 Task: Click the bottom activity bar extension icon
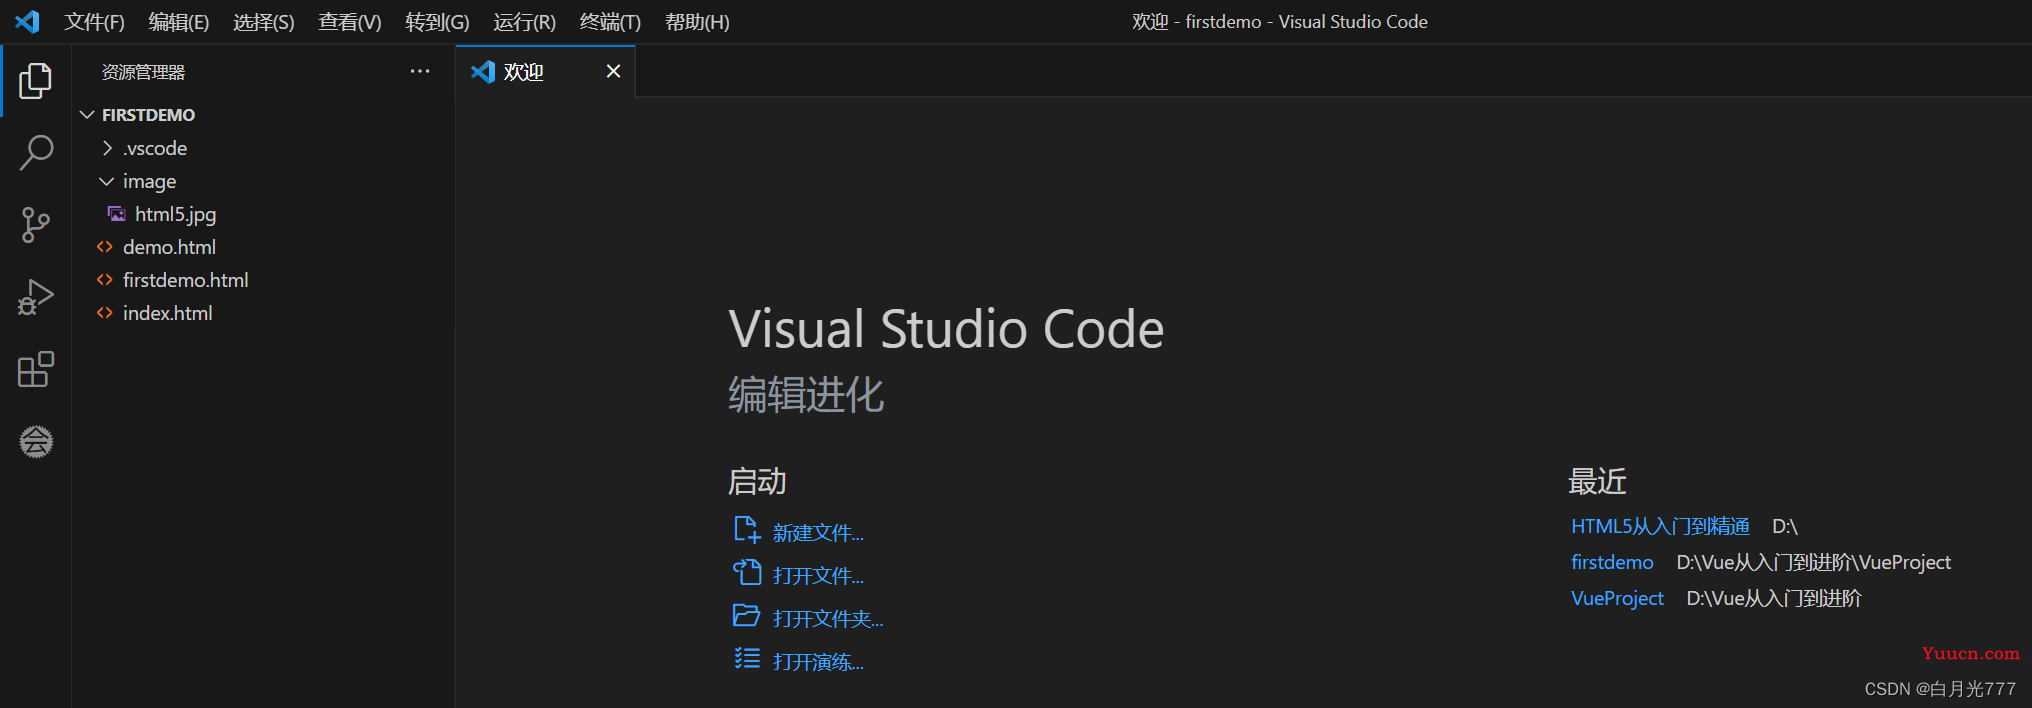pos(36,441)
